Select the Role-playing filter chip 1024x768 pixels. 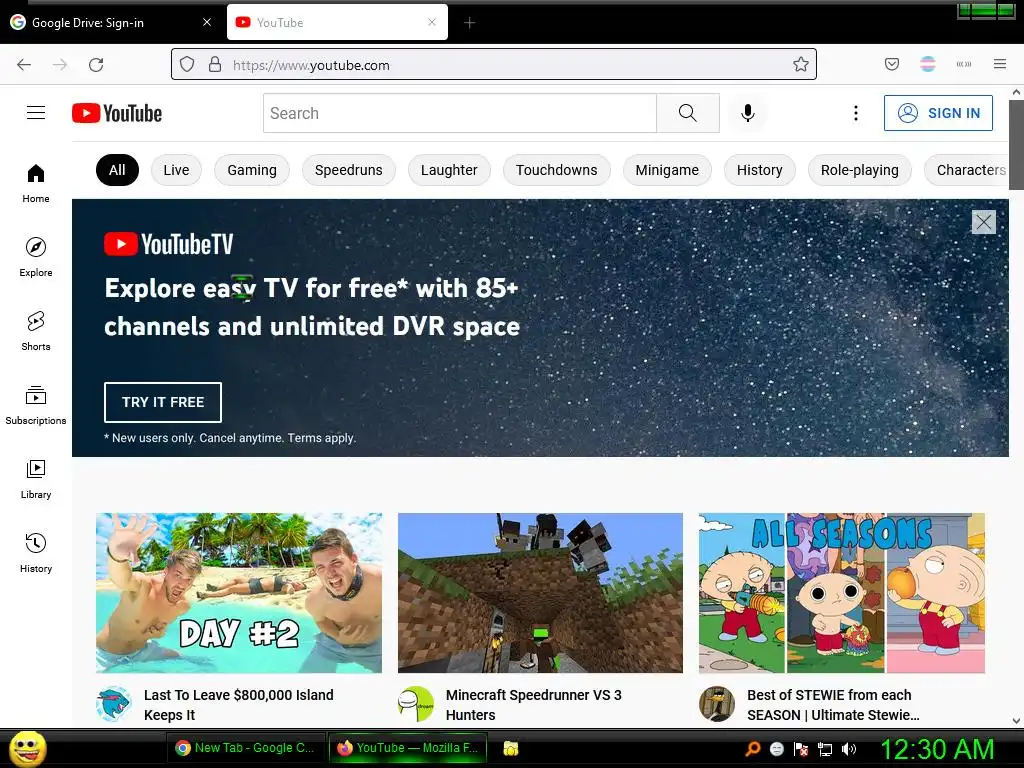pyautogui.click(x=859, y=170)
